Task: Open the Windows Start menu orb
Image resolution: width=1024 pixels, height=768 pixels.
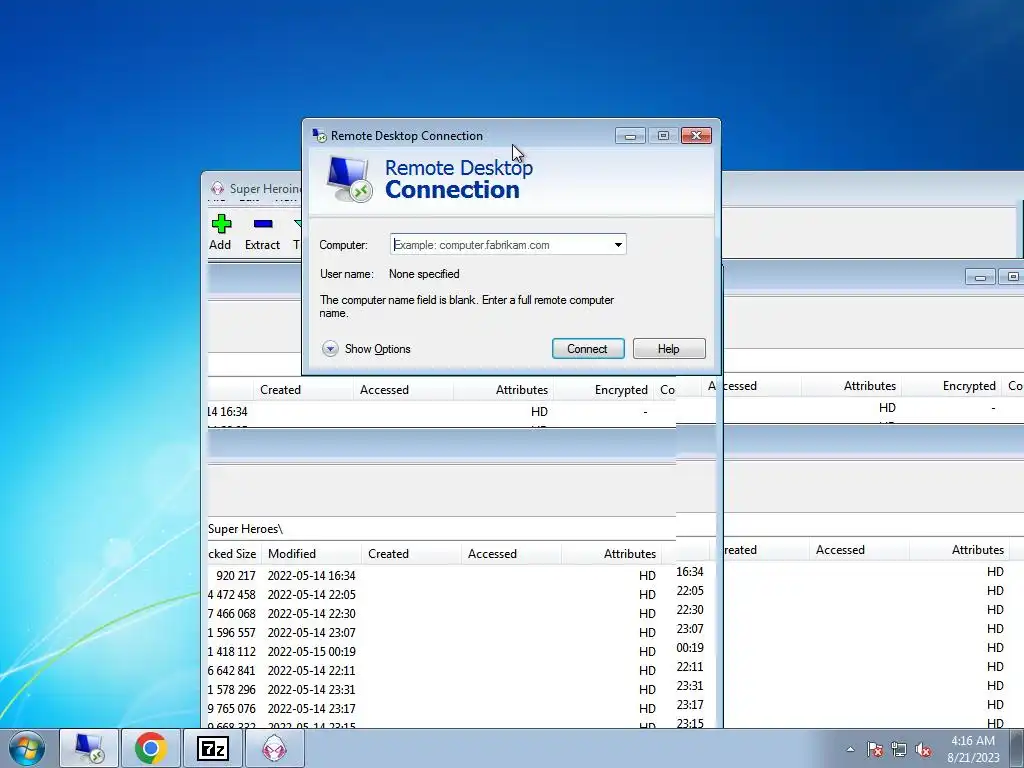Action: [x=27, y=748]
